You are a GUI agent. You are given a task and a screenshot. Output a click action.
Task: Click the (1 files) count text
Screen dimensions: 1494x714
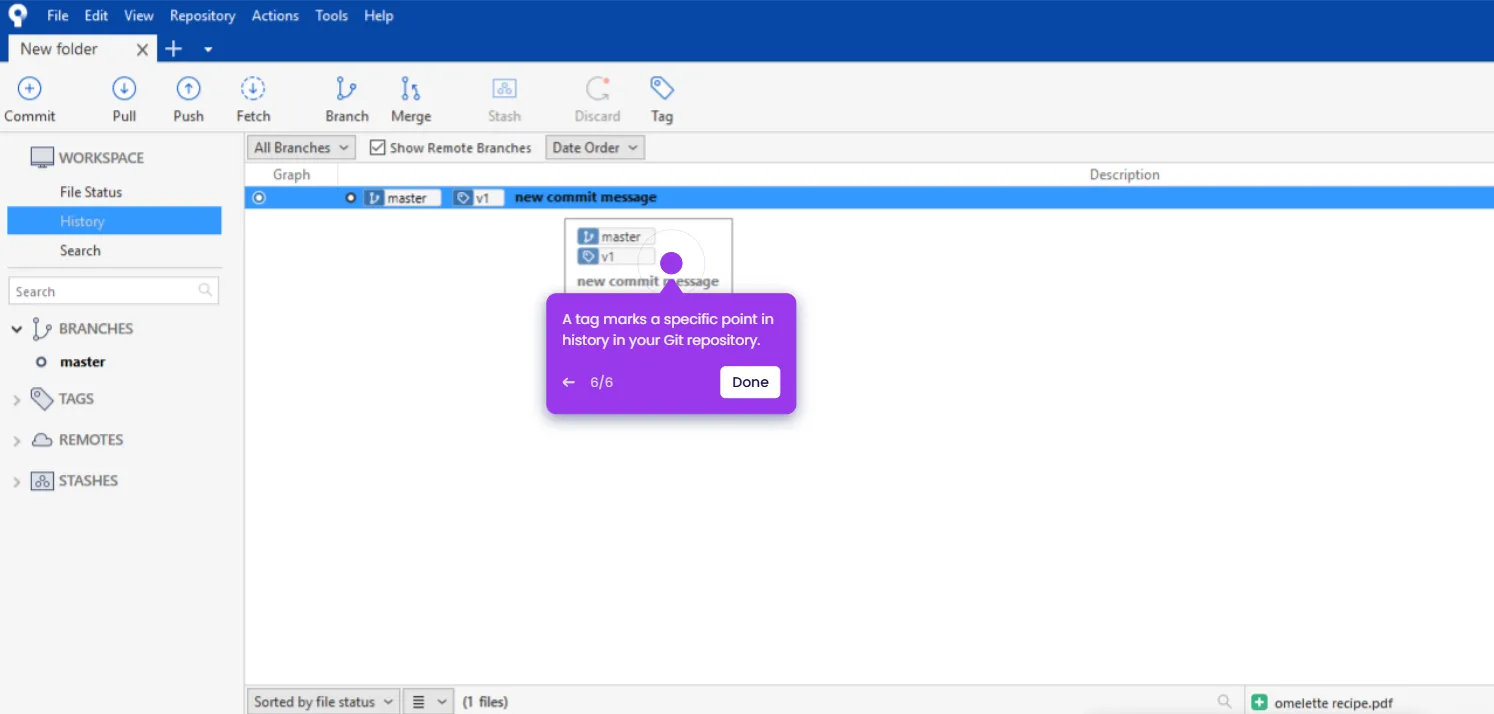485,702
